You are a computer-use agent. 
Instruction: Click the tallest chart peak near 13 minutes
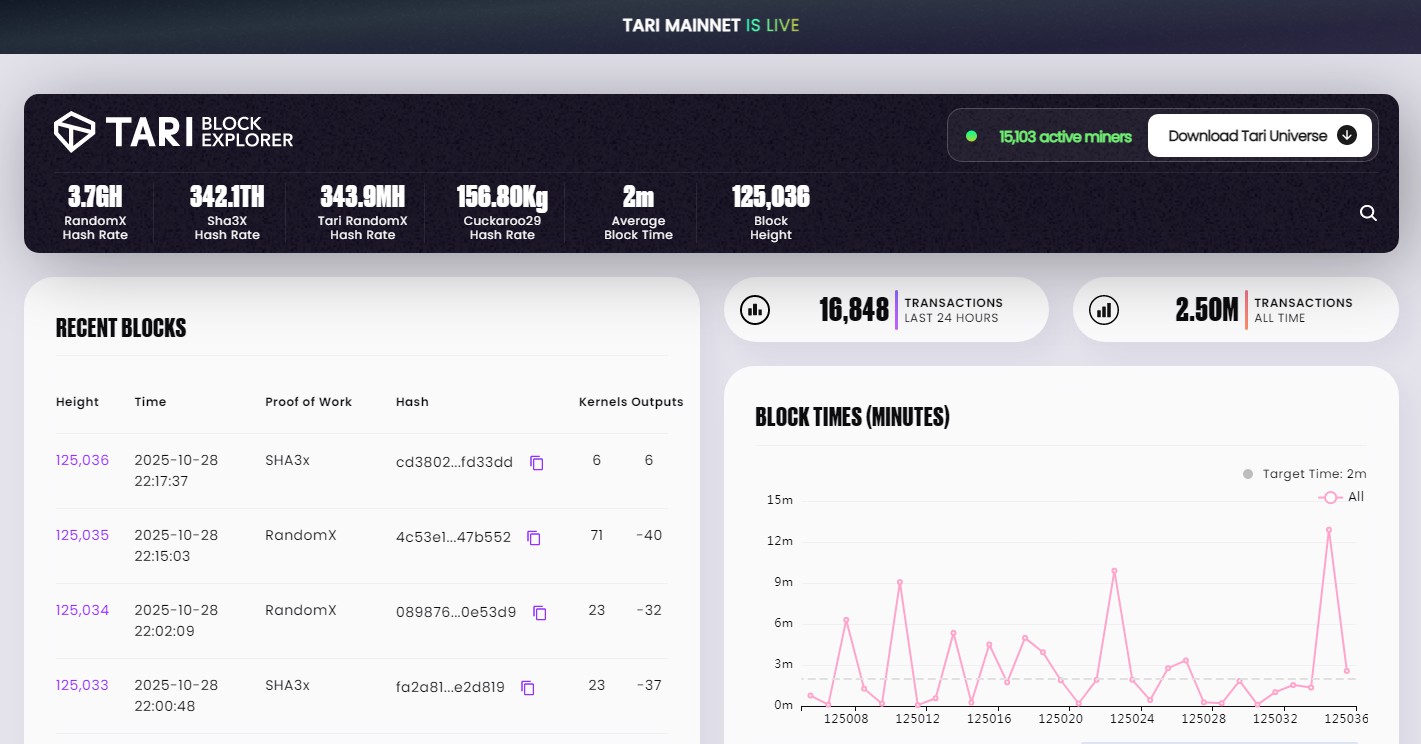coord(1329,529)
